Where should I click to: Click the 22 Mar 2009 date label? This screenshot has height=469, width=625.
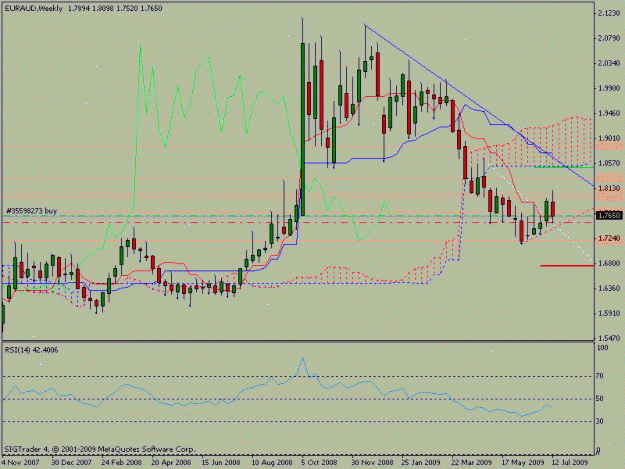tap(472, 462)
